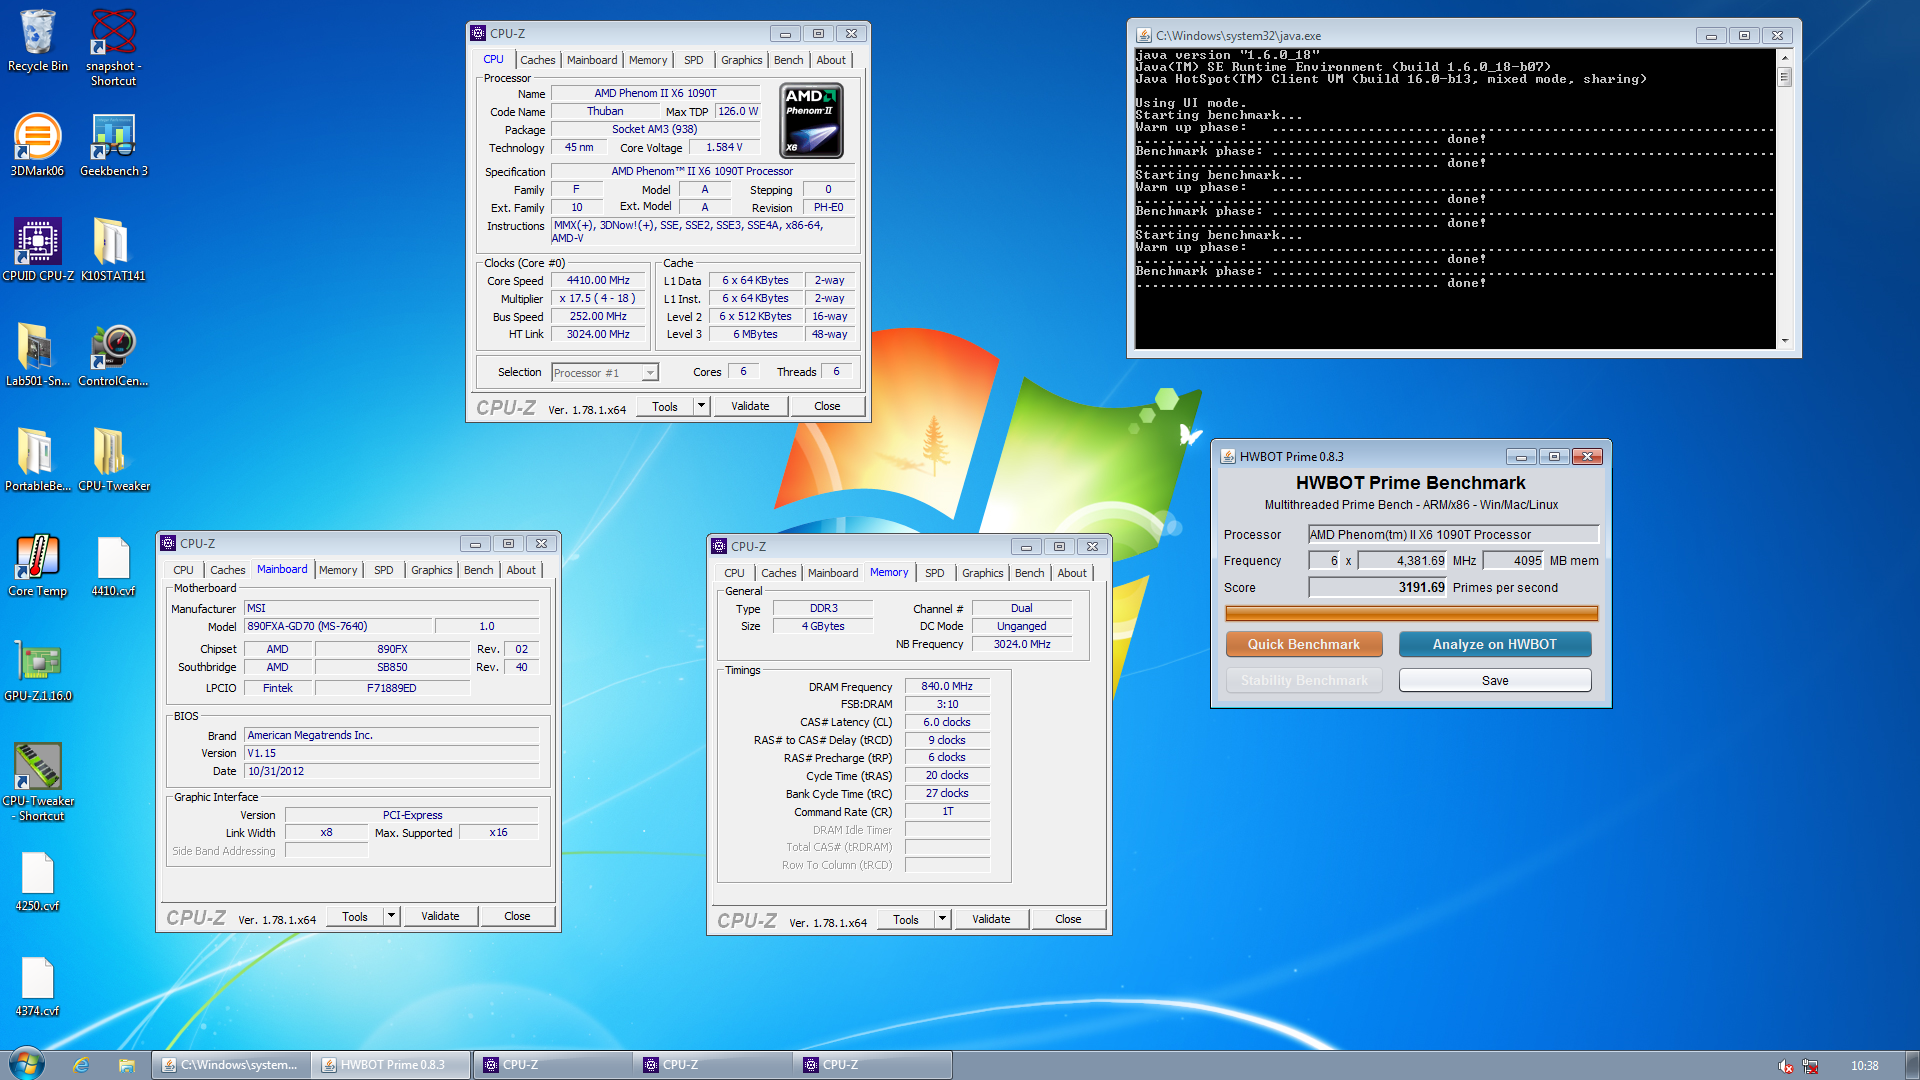Open SPD tab in Mainboard CPU-Z window
This screenshot has width=1920, height=1080.
click(x=384, y=570)
